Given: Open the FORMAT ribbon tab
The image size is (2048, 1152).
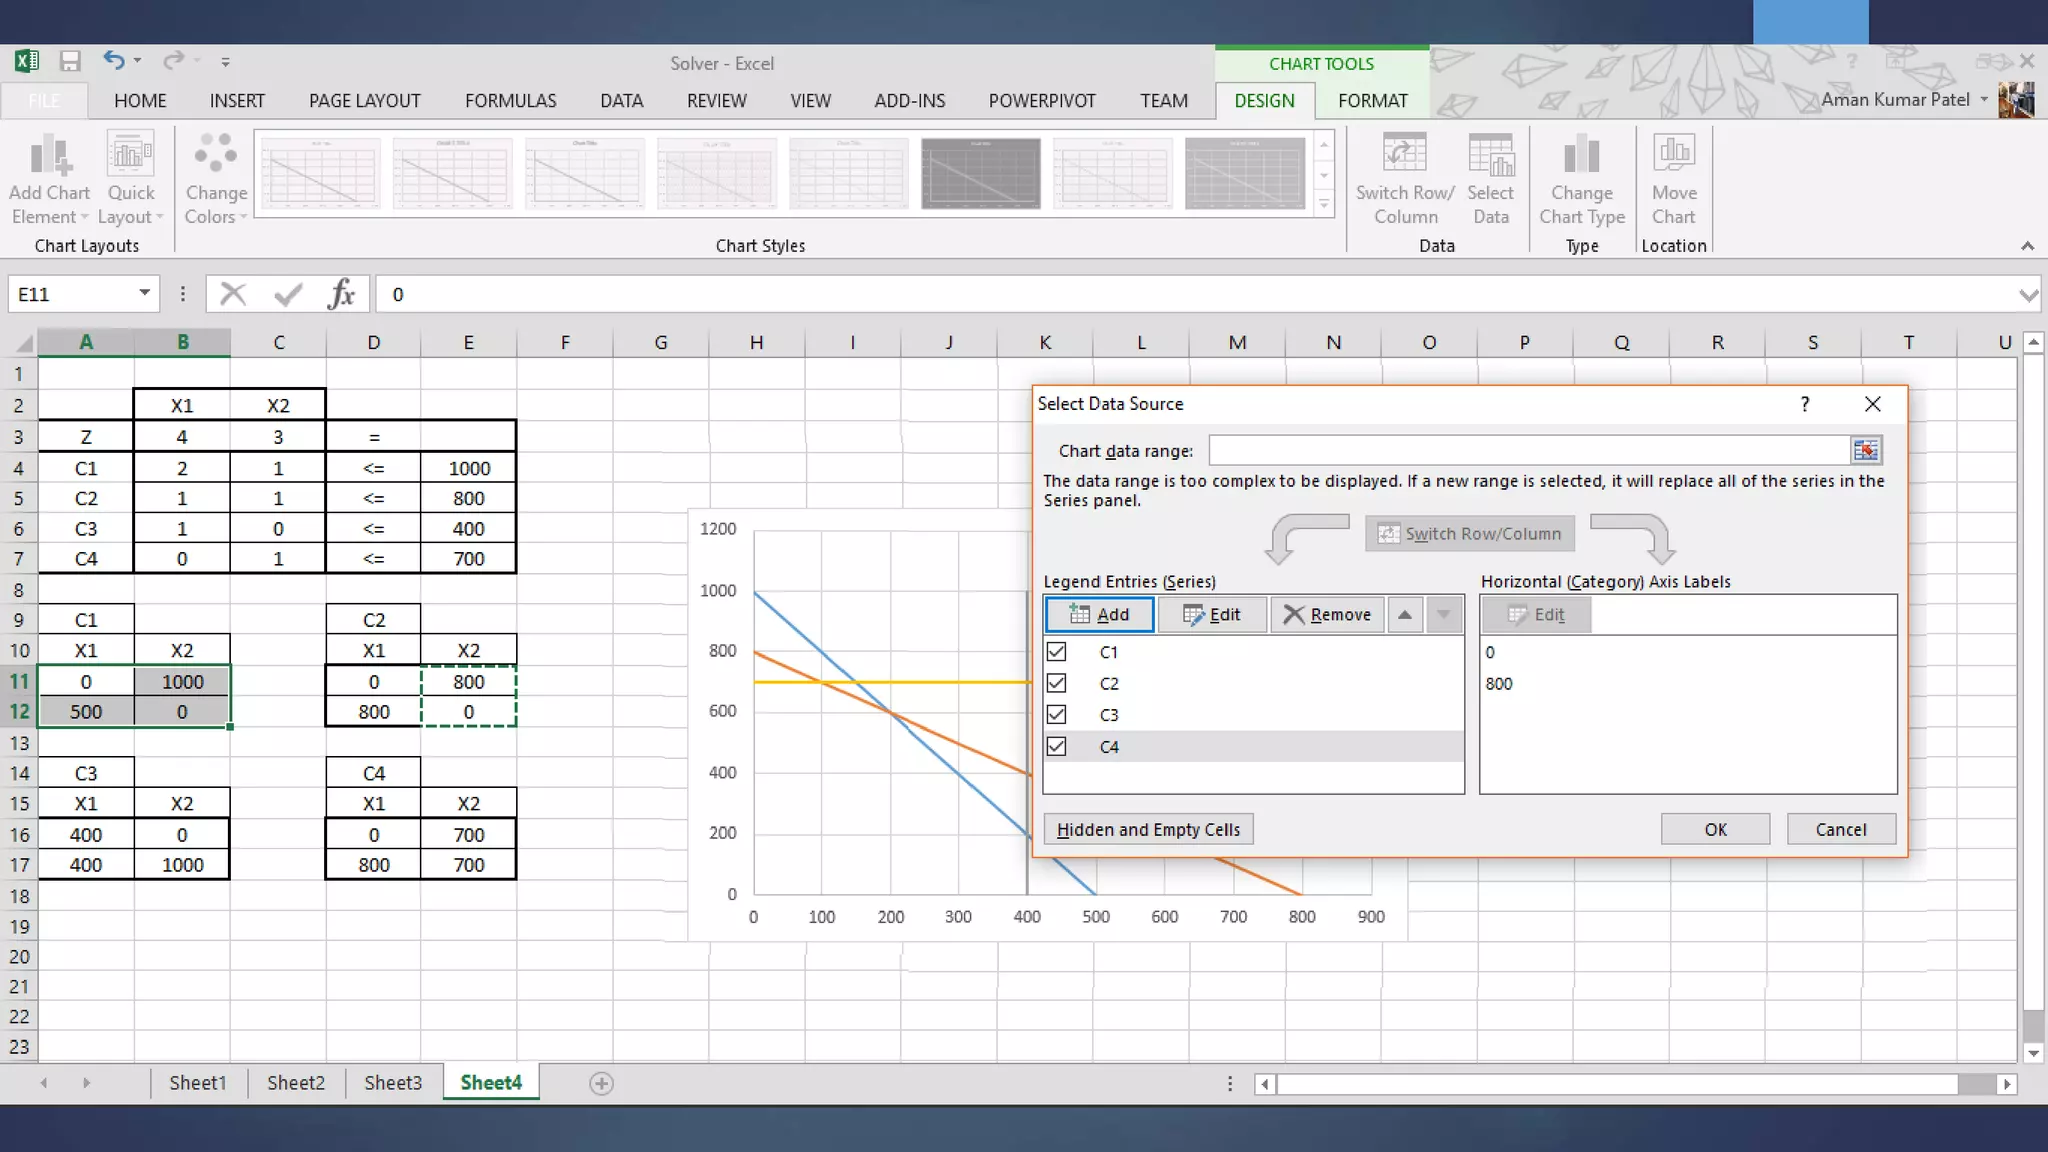Looking at the screenshot, I should pyautogui.click(x=1372, y=101).
